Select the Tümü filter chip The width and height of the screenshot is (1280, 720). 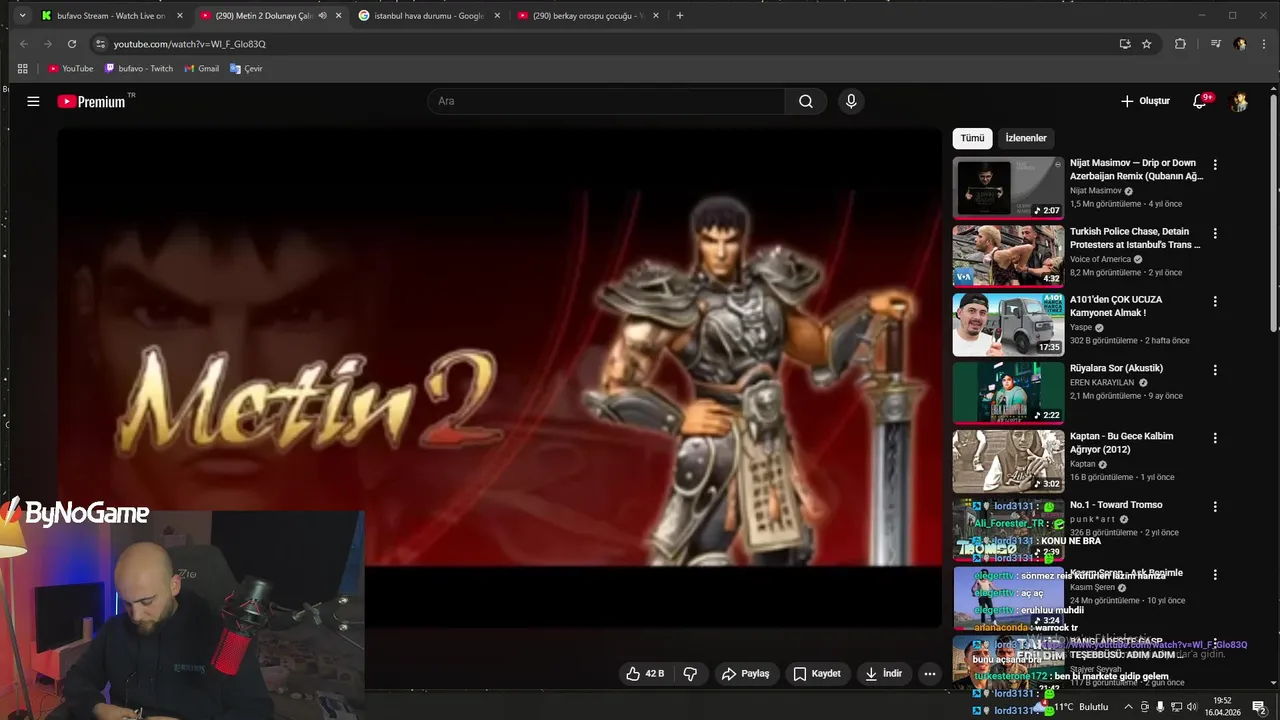(973, 138)
